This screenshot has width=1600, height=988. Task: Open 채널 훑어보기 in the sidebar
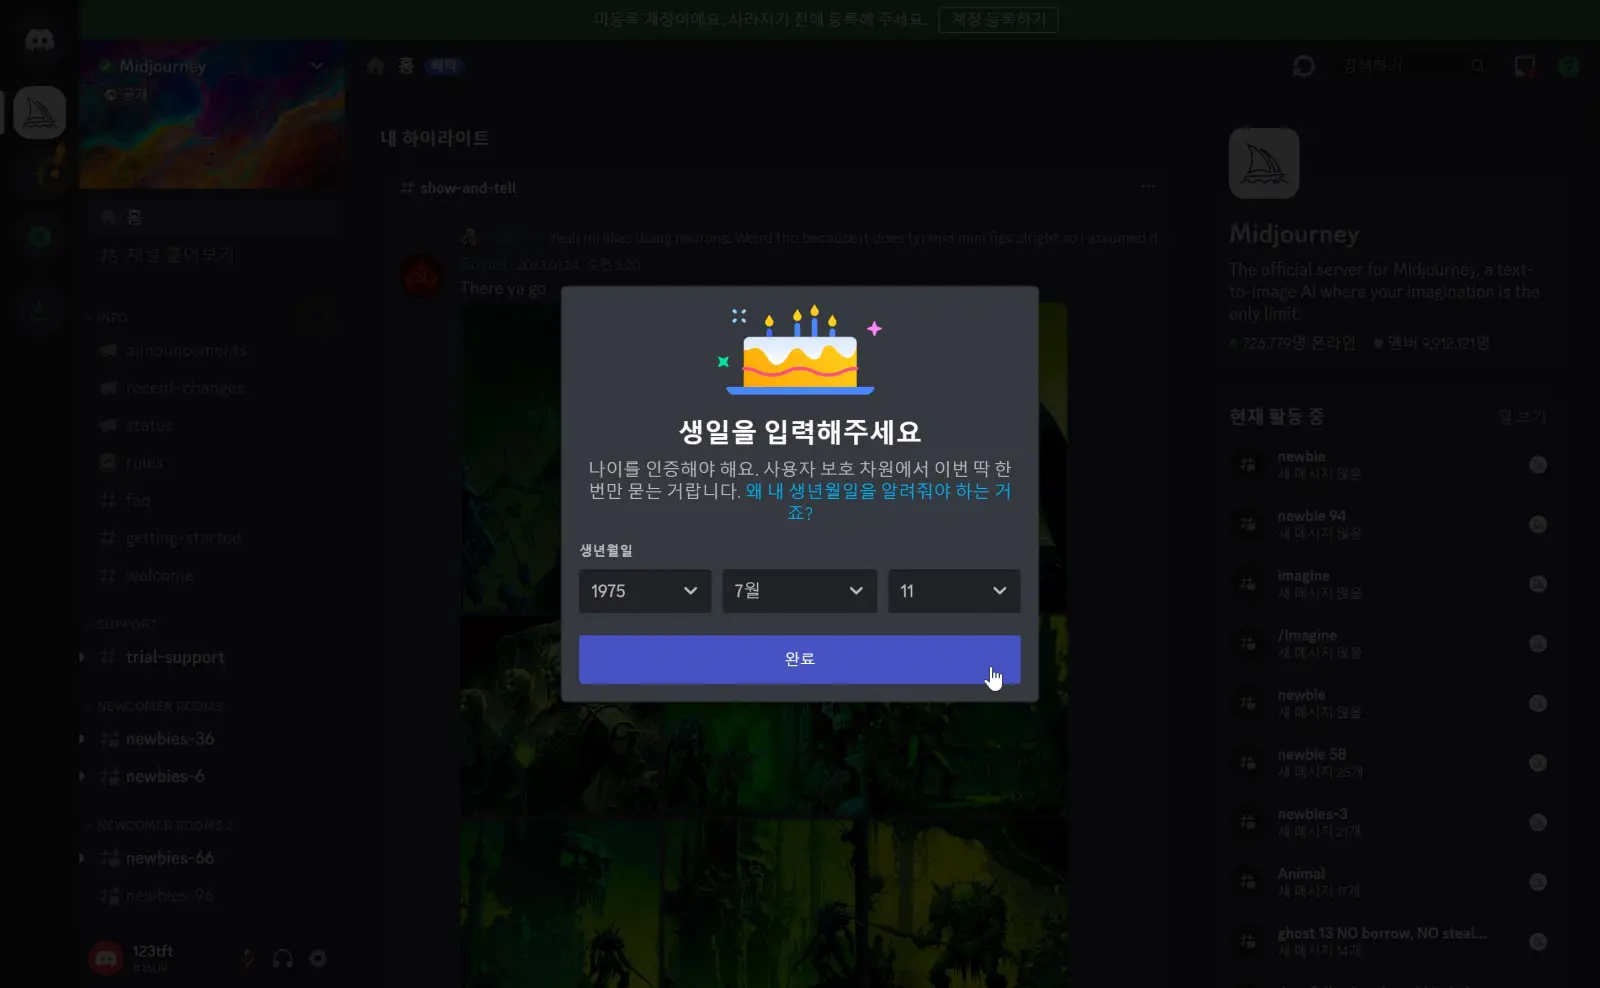tap(212, 255)
